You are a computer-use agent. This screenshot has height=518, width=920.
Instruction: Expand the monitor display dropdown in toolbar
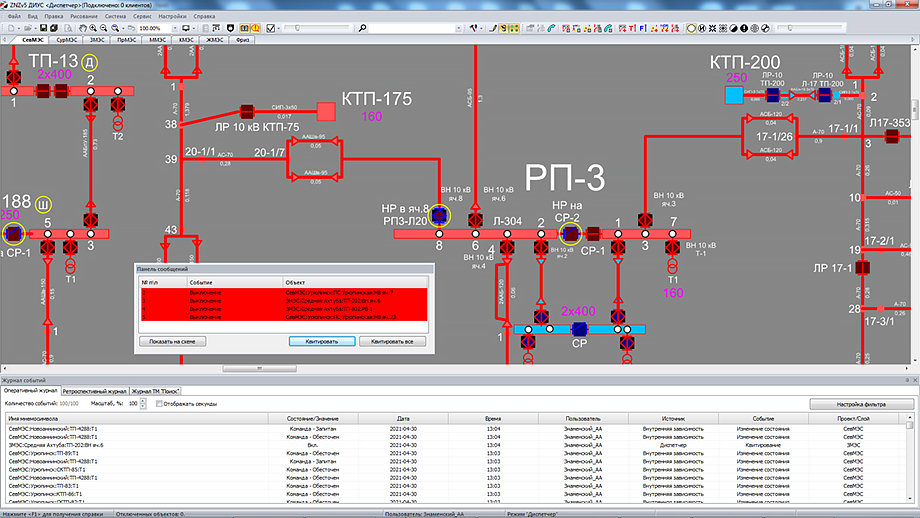click(193, 28)
